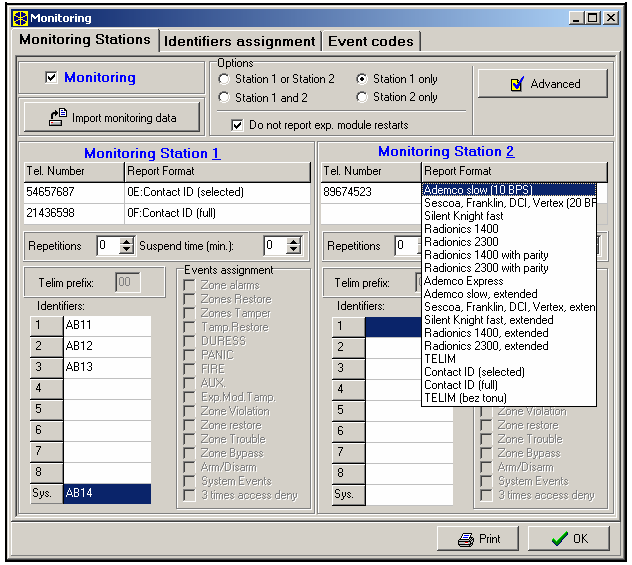Click the Print button
Viewport: 632px width, 565px height.
pos(478,539)
